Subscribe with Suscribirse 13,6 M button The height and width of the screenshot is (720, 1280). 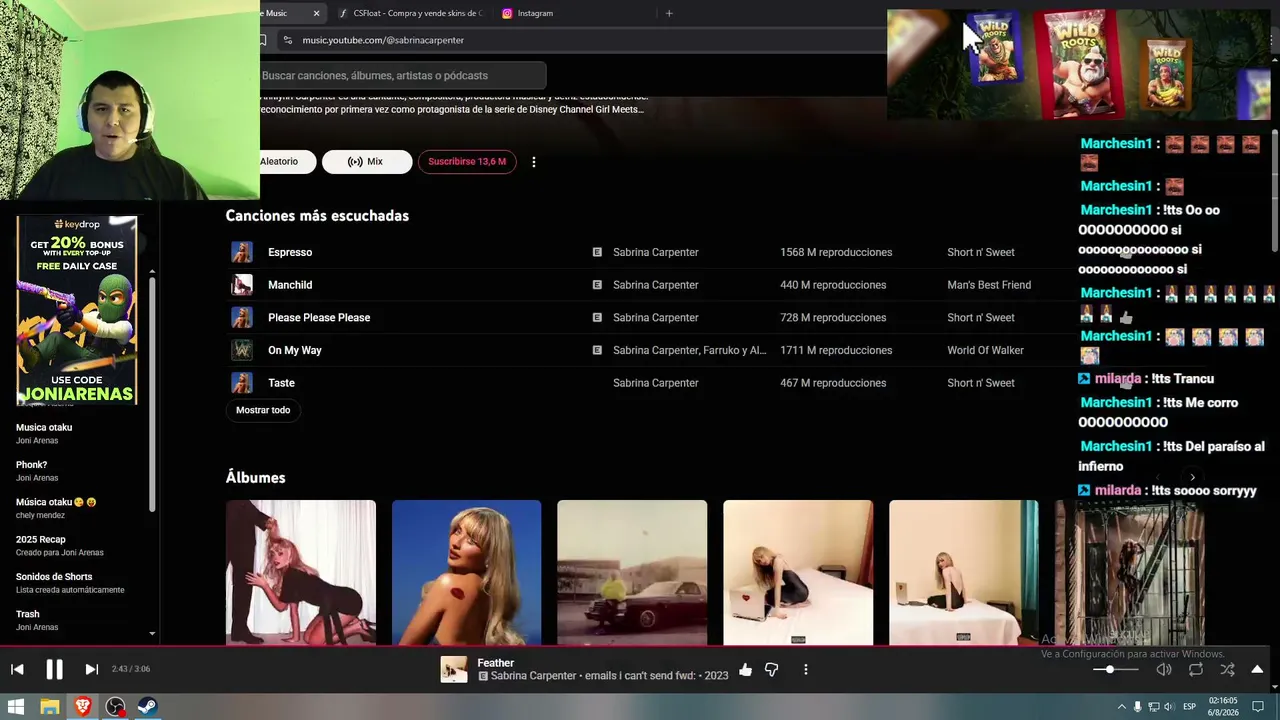[467, 161]
